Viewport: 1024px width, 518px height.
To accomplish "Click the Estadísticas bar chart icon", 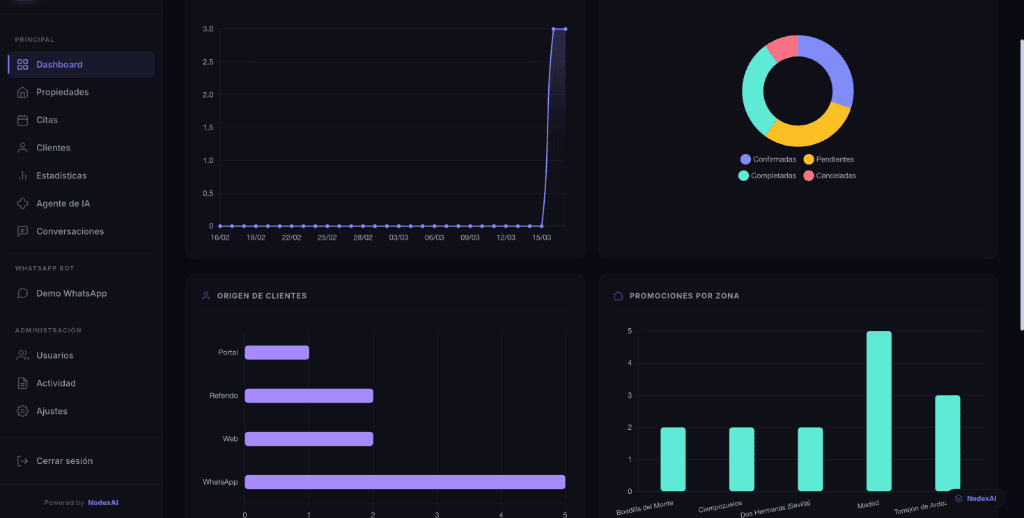I will (23, 176).
